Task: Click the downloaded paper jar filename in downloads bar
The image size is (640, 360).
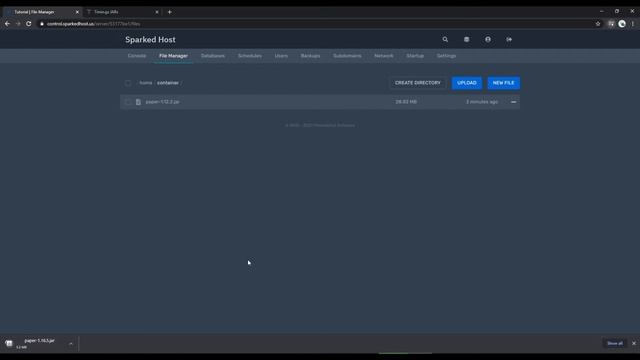Action: pyautogui.click(x=40, y=340)
